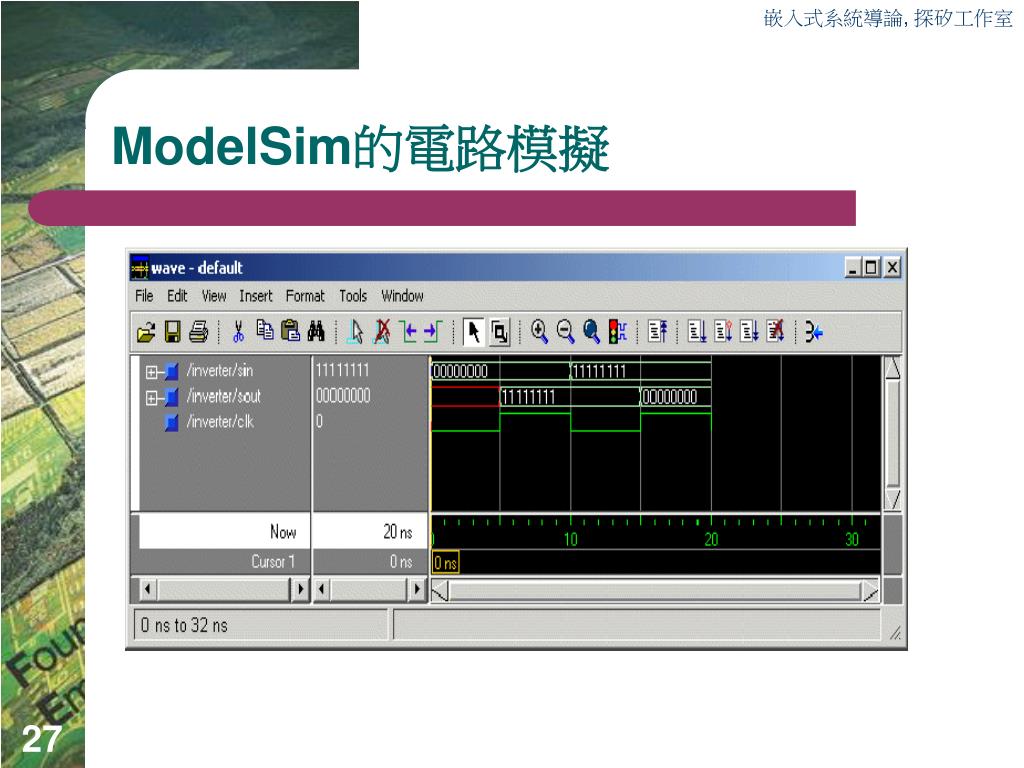The image size is (1024, 768).
Task: Click the Restart simulation icon
Action: point(658,332)
